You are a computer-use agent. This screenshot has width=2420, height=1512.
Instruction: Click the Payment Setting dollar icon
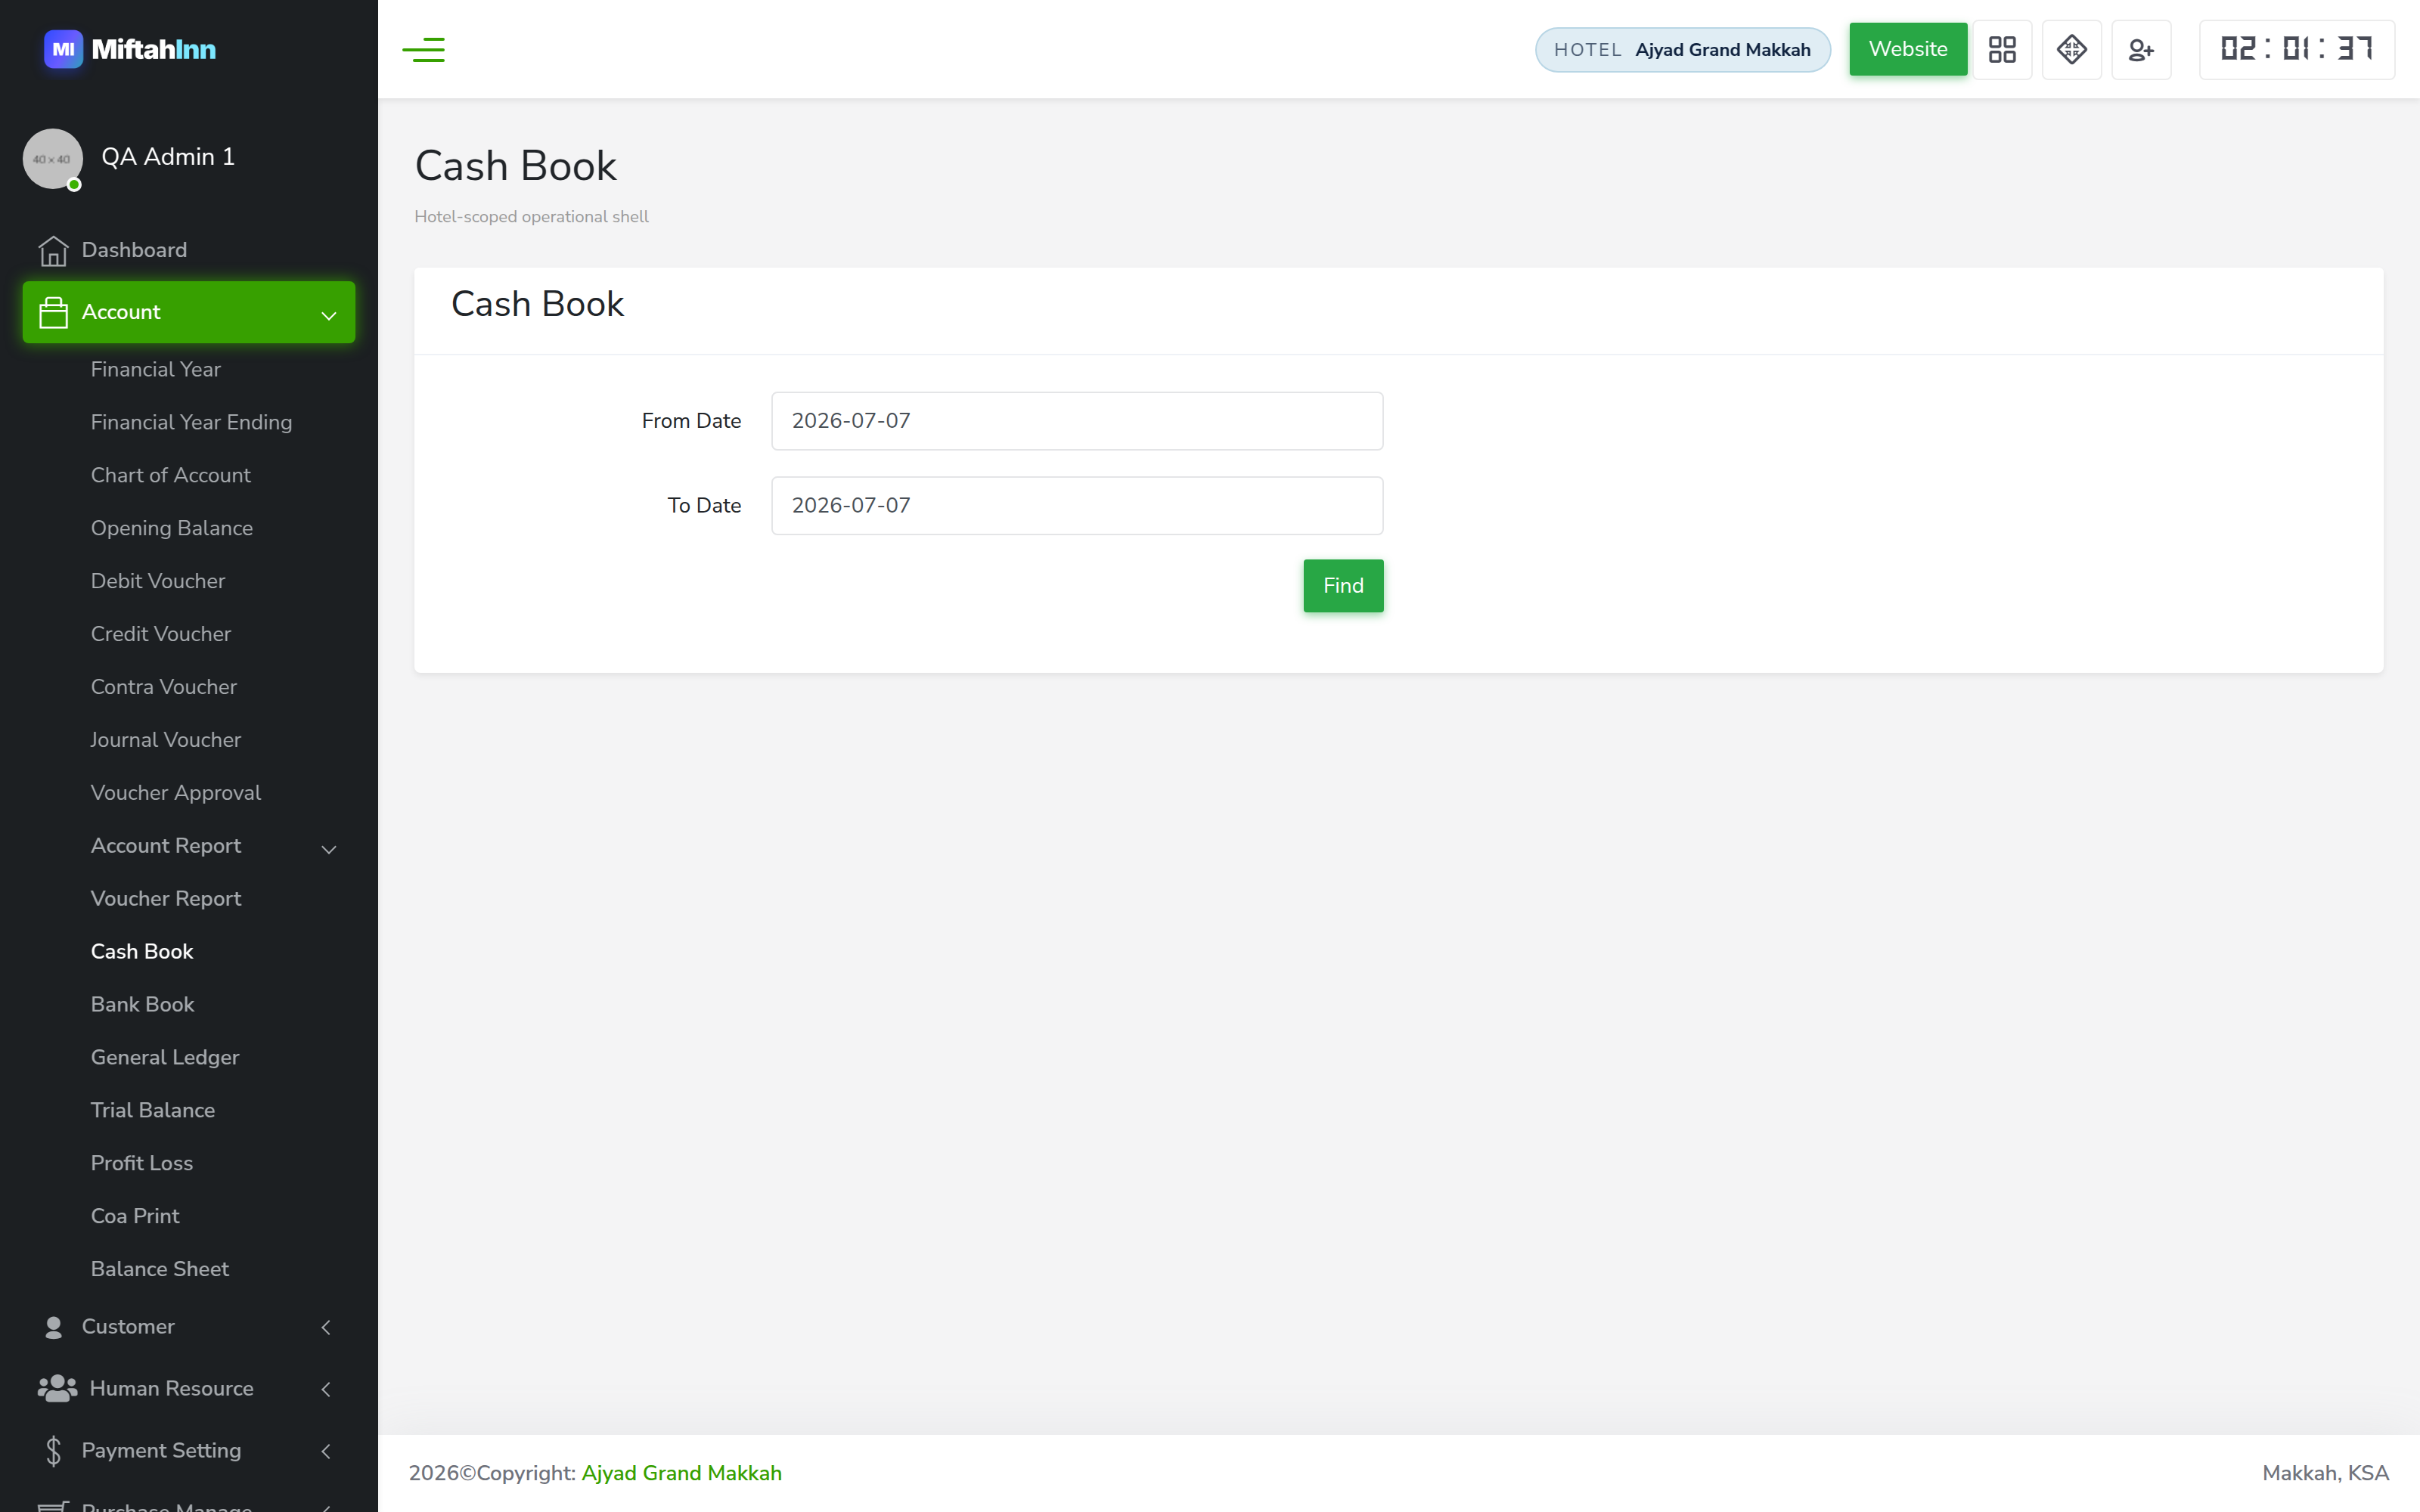point(54,1450)
